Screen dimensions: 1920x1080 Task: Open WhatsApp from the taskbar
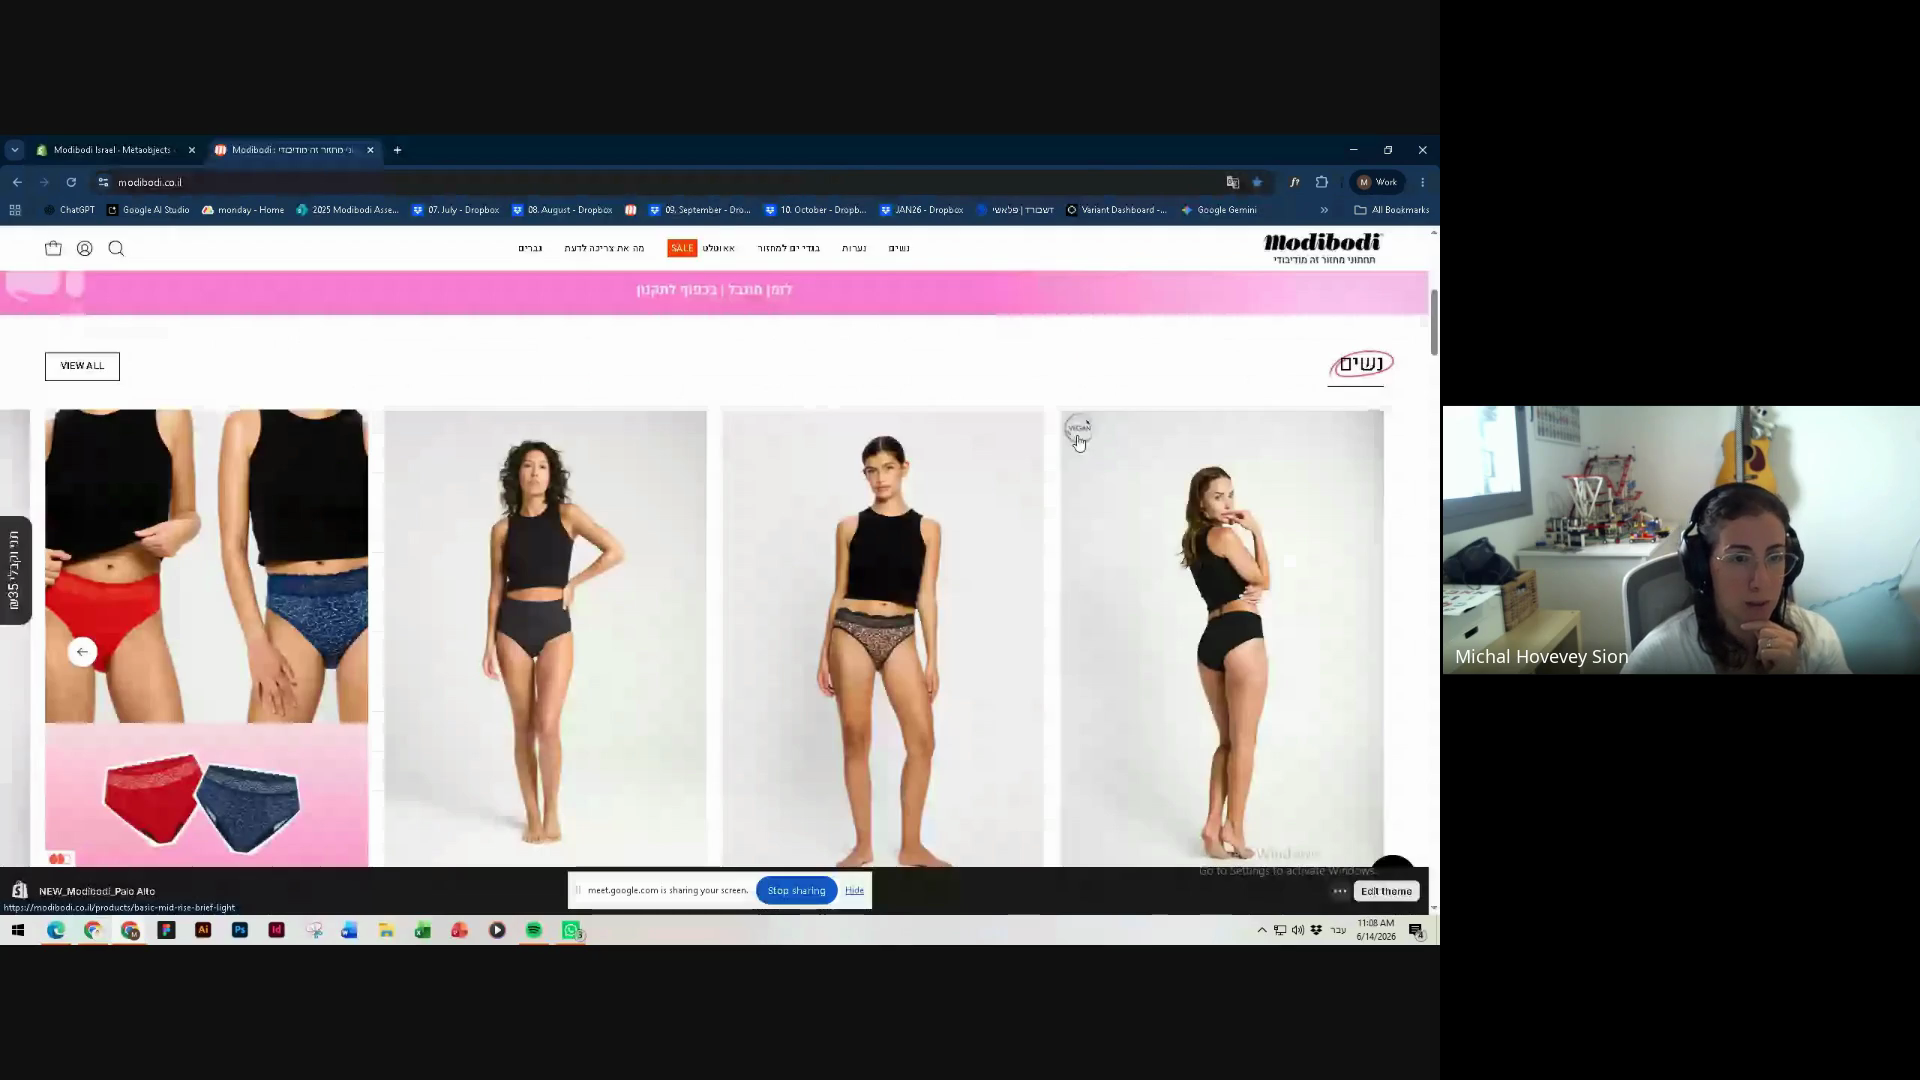click(x=571, y=930)
